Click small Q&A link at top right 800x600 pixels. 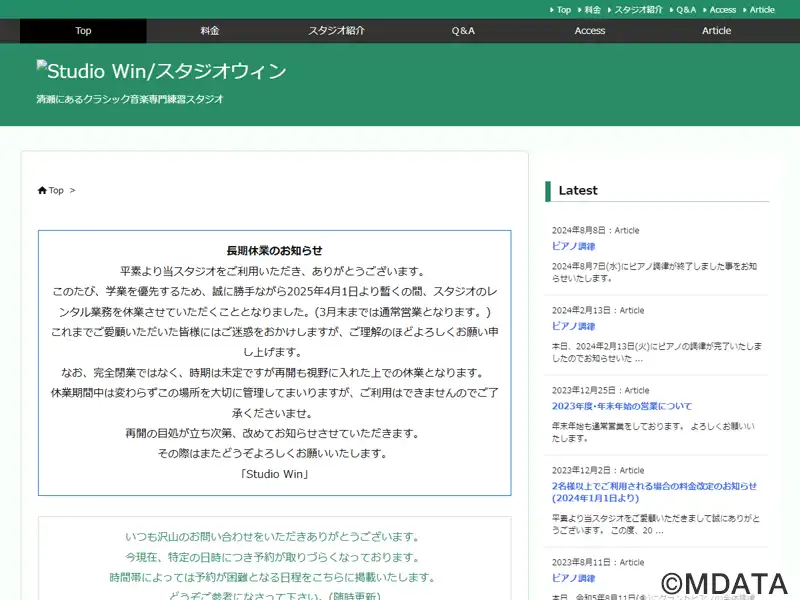click(685, 10)
